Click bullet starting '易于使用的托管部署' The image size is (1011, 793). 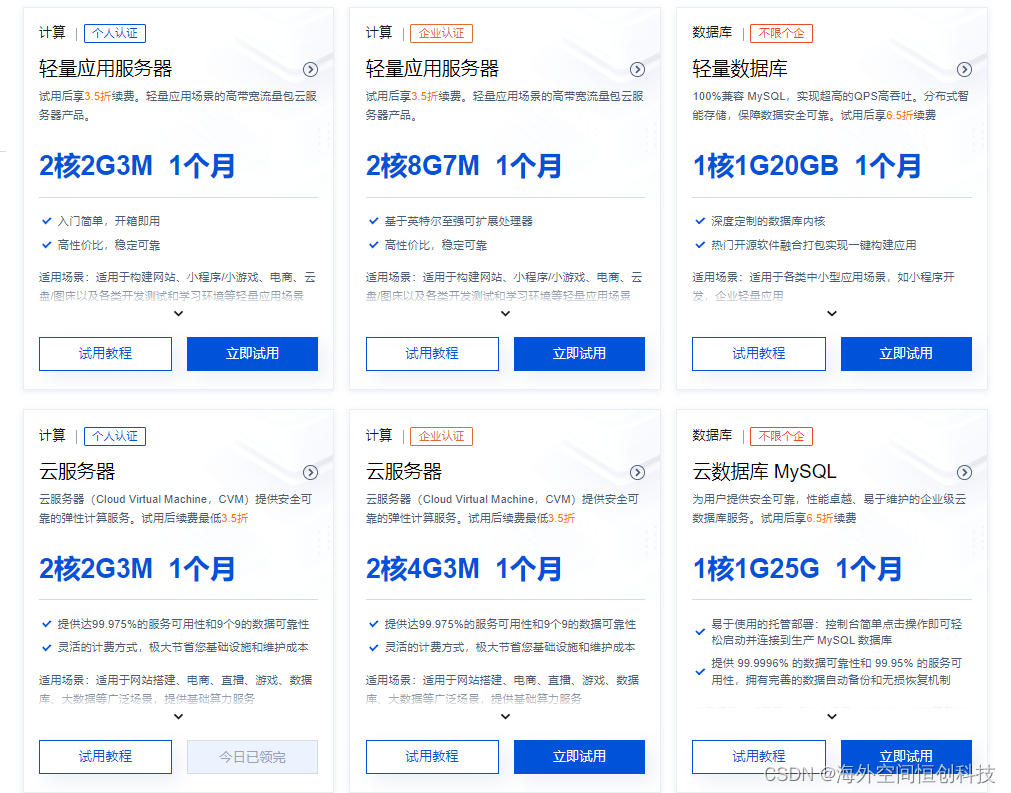coord(836,632)
